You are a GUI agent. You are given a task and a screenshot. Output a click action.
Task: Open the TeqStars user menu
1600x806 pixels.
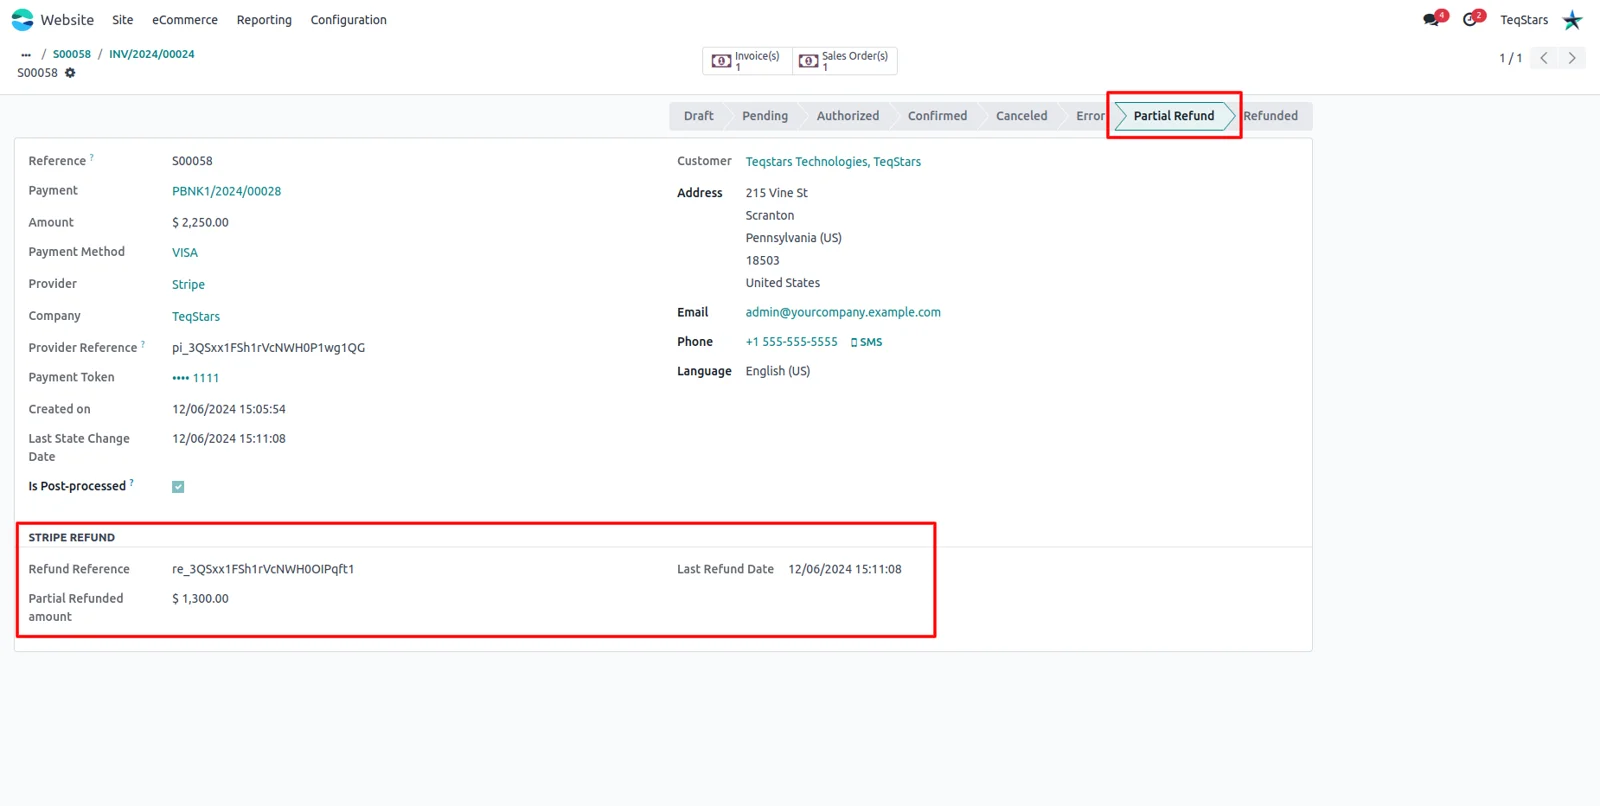[x=1524, y=20]
